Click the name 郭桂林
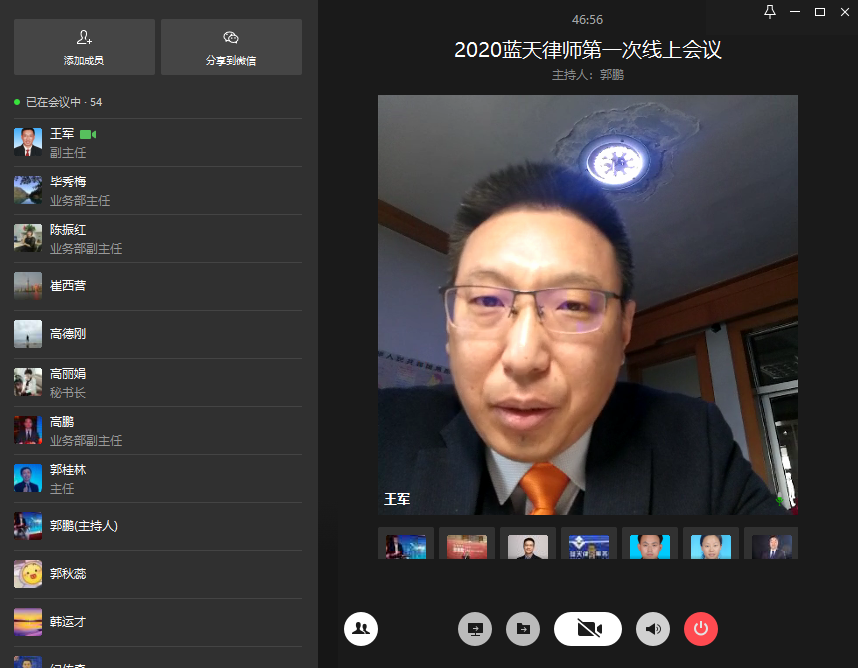 click(x=68, y=470)
